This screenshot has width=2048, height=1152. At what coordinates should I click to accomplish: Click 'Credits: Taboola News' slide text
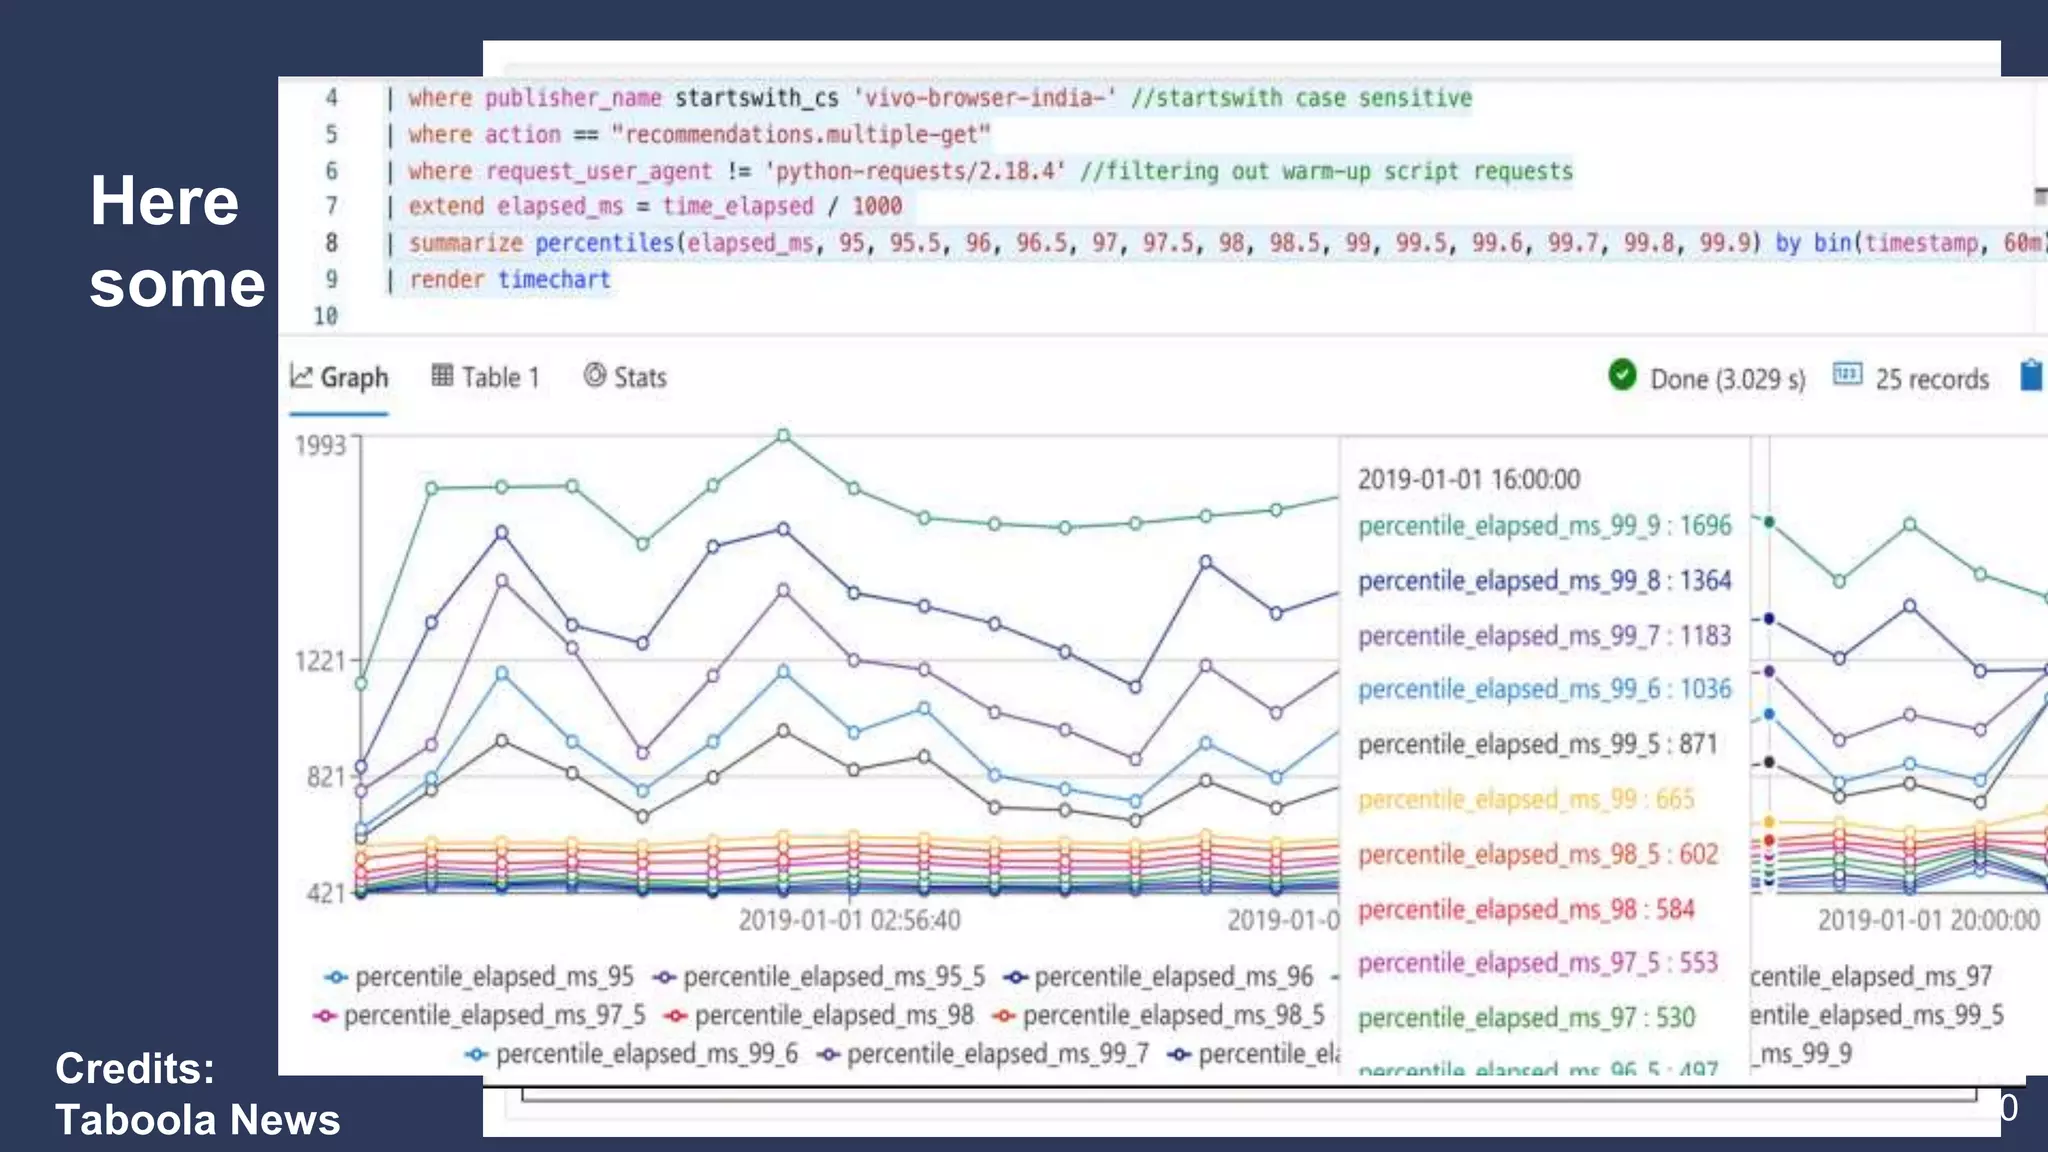tap(198, 1094)
